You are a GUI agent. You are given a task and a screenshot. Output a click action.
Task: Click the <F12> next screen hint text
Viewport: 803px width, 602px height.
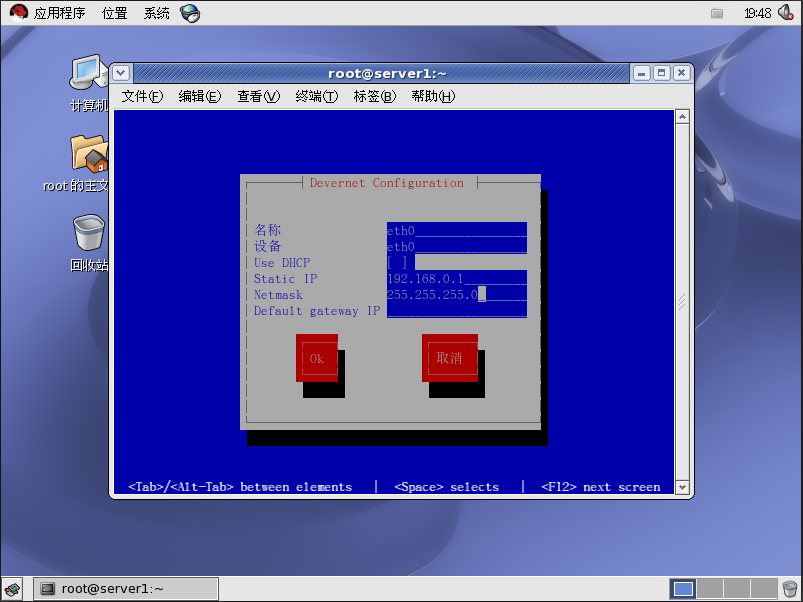click(601, 487)
